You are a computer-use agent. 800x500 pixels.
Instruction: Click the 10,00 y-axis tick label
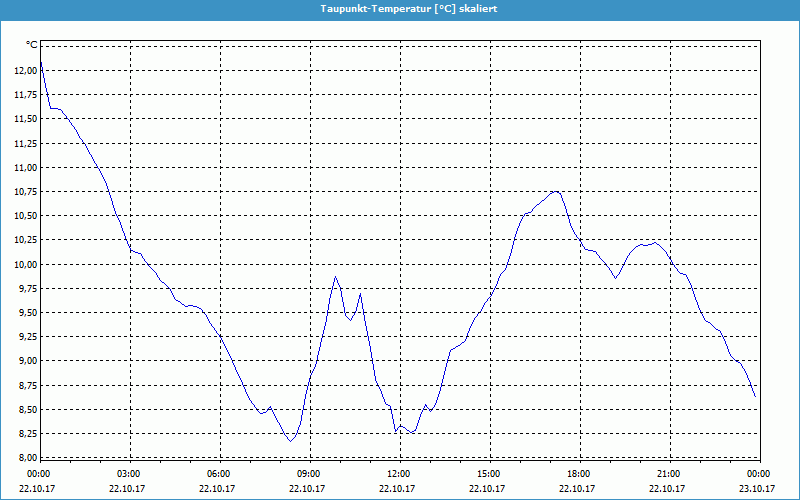pos(24,265)
